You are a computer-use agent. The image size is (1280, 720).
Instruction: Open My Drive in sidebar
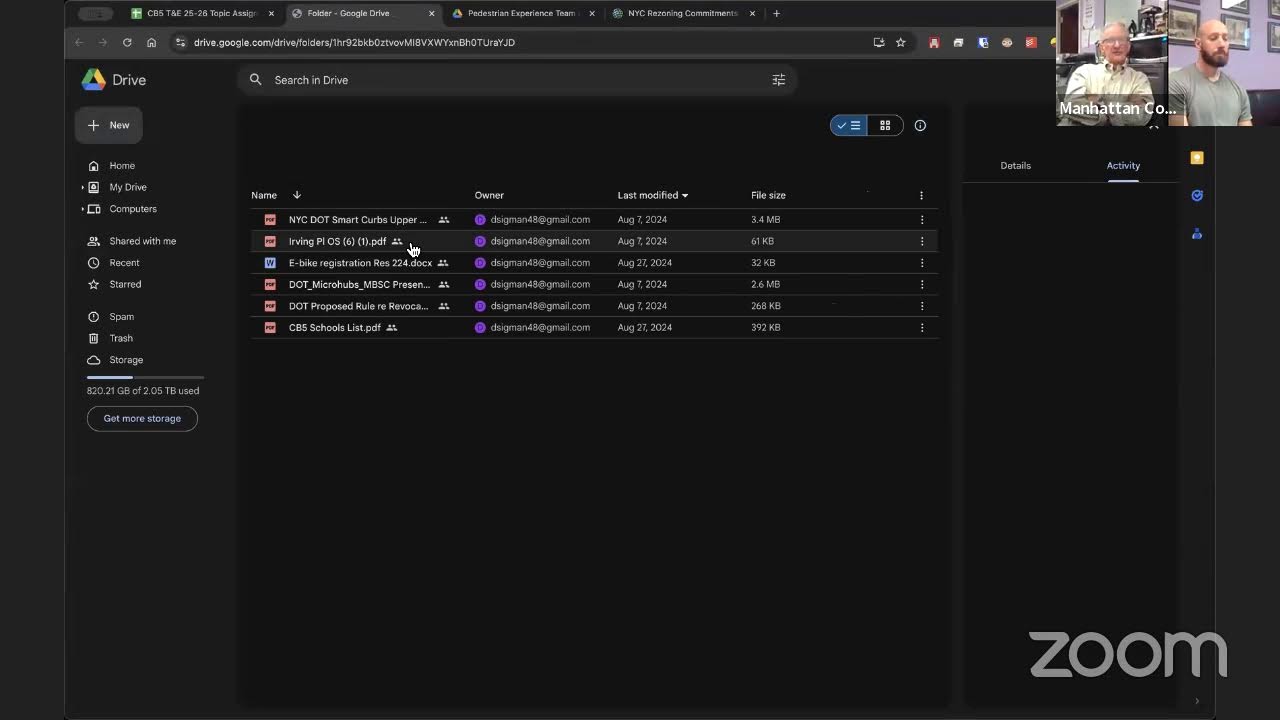pyautogui.click(x=128, y=187)
